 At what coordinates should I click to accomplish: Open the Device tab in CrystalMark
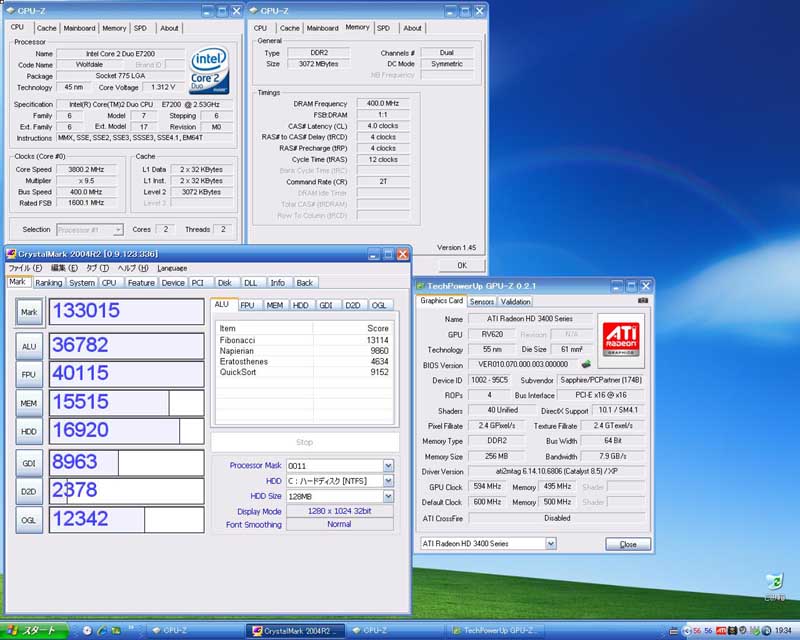tap(173, 283)
